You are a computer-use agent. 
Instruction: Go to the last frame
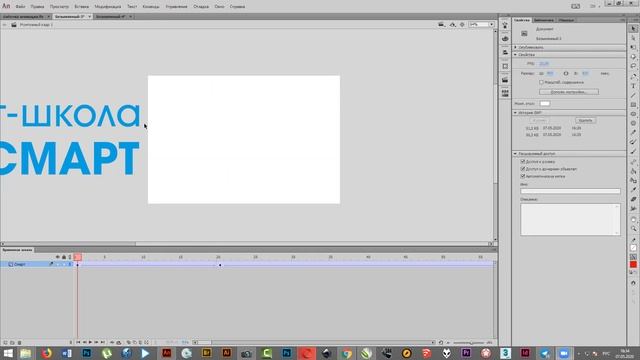tap(103, 342)
